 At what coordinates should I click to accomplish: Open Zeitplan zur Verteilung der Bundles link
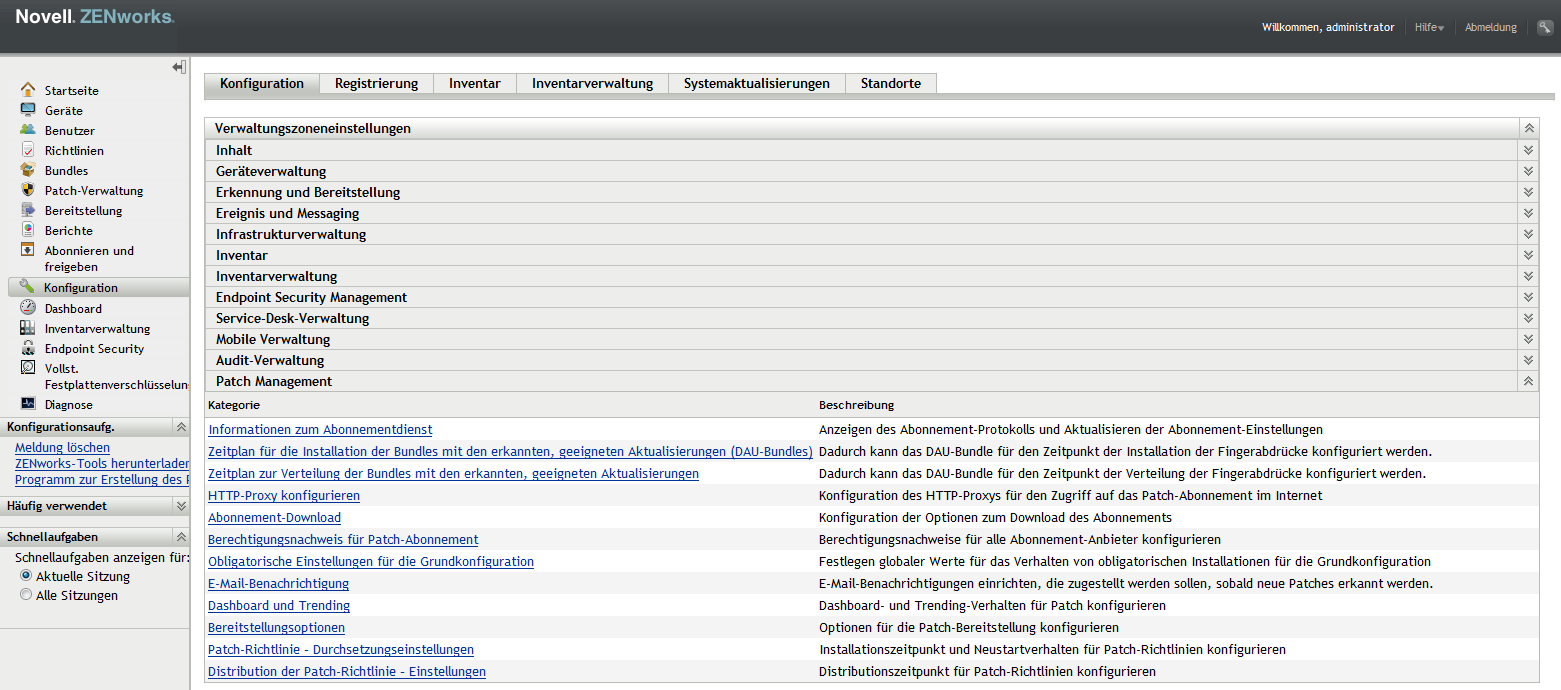(x=453, y=473)
